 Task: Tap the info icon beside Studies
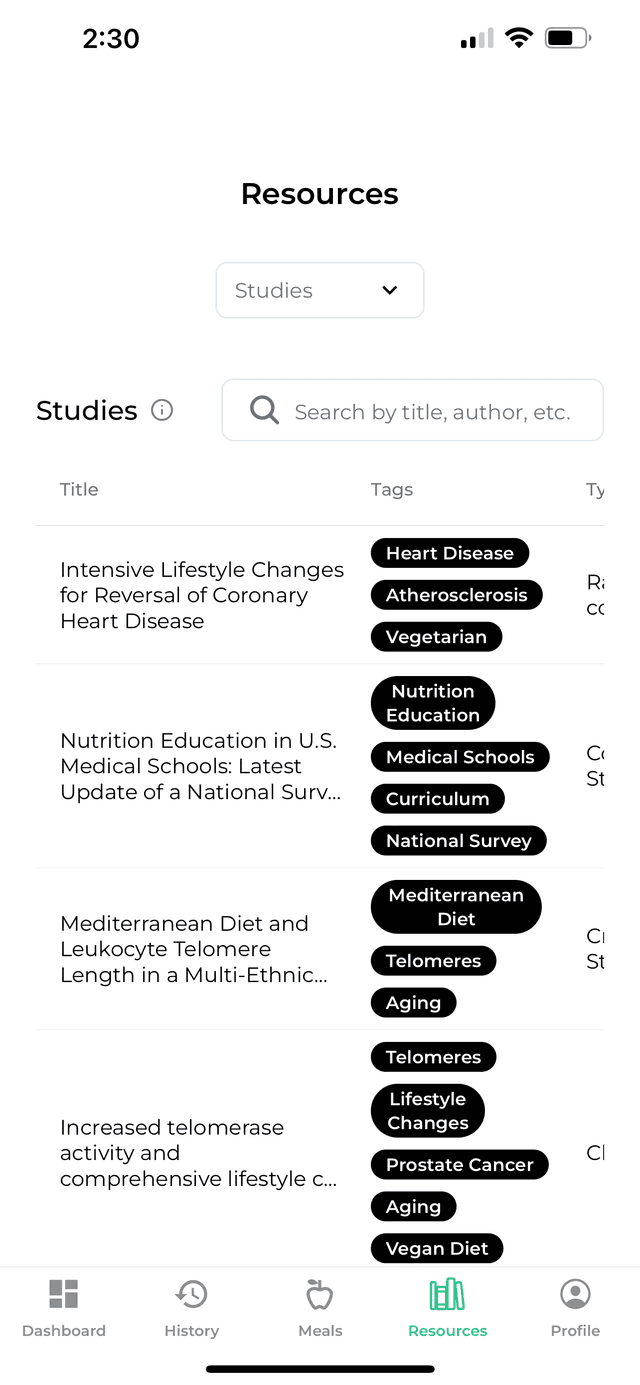pos(162,410)
